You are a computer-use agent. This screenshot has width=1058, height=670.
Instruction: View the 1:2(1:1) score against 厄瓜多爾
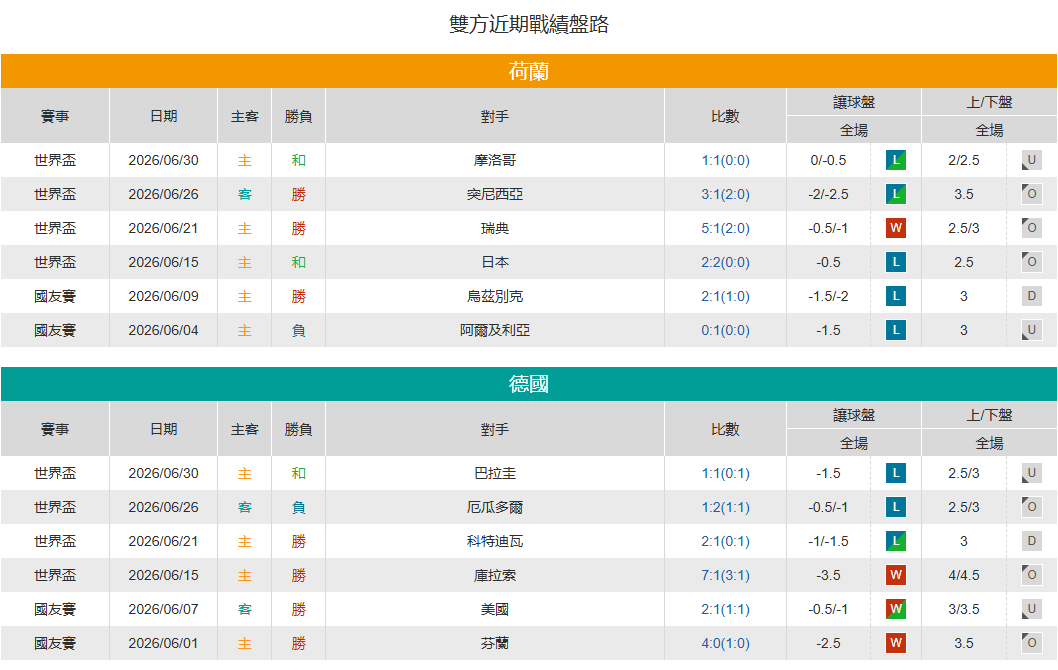coord(725,507)
